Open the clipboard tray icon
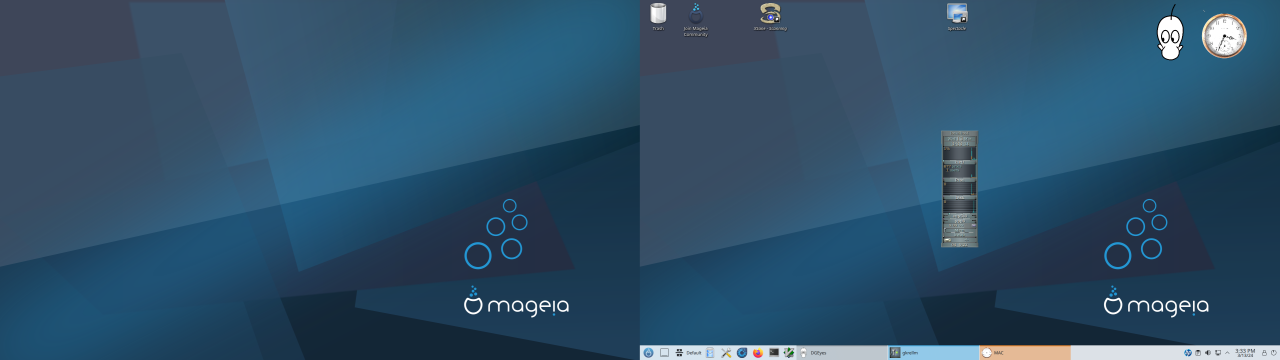This screenshot has width=1280, height=360. tap(1198, 353)
